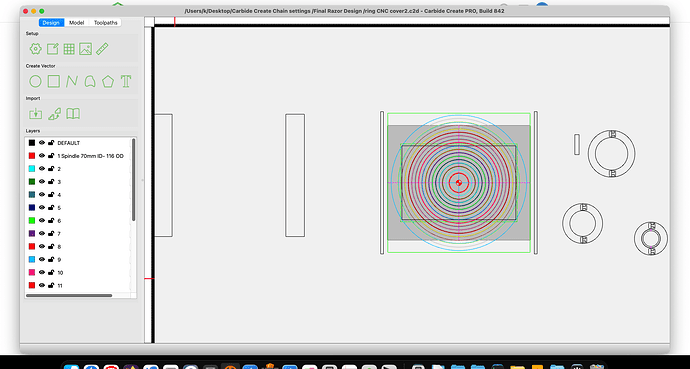Select the tall narrow rectangle in canvas center

click(x=295, y=175)
